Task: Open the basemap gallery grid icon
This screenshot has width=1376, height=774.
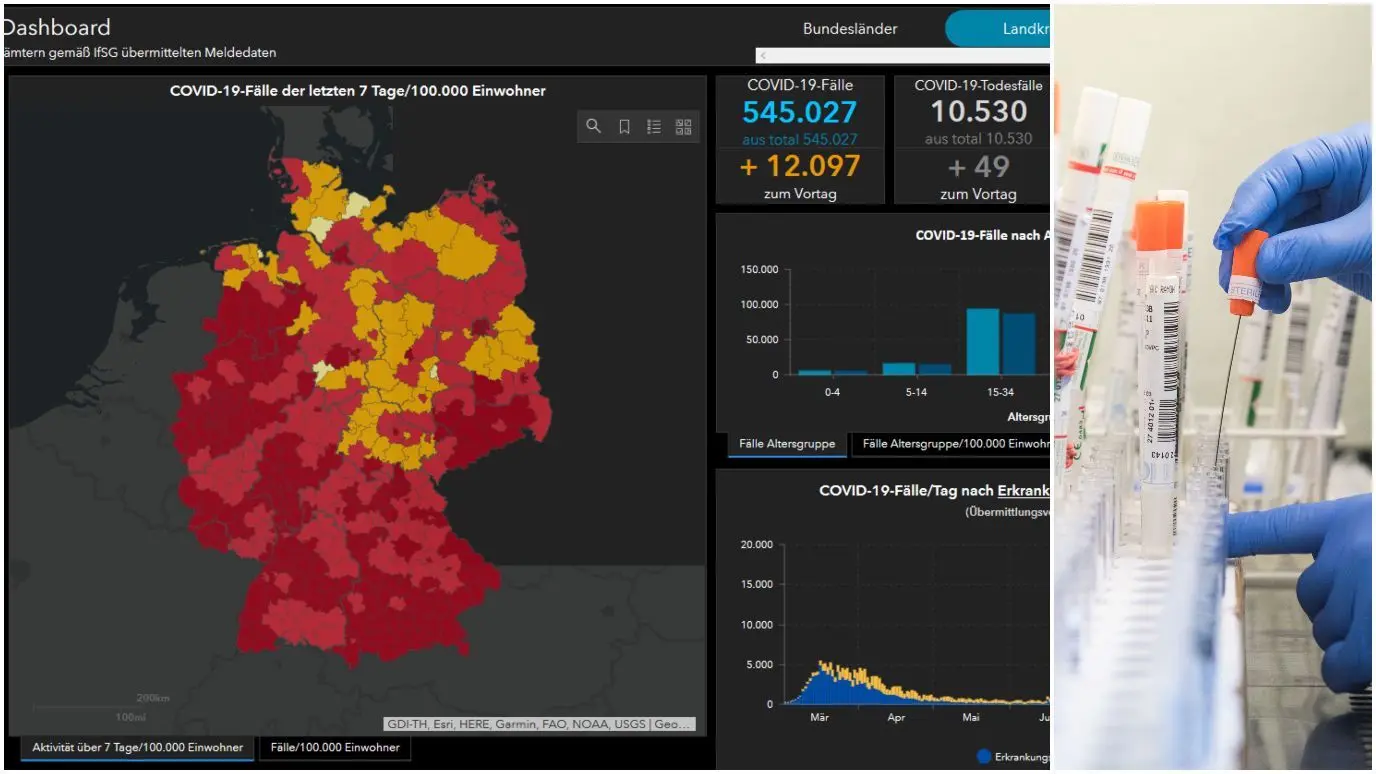Action: tap(684, 126)
